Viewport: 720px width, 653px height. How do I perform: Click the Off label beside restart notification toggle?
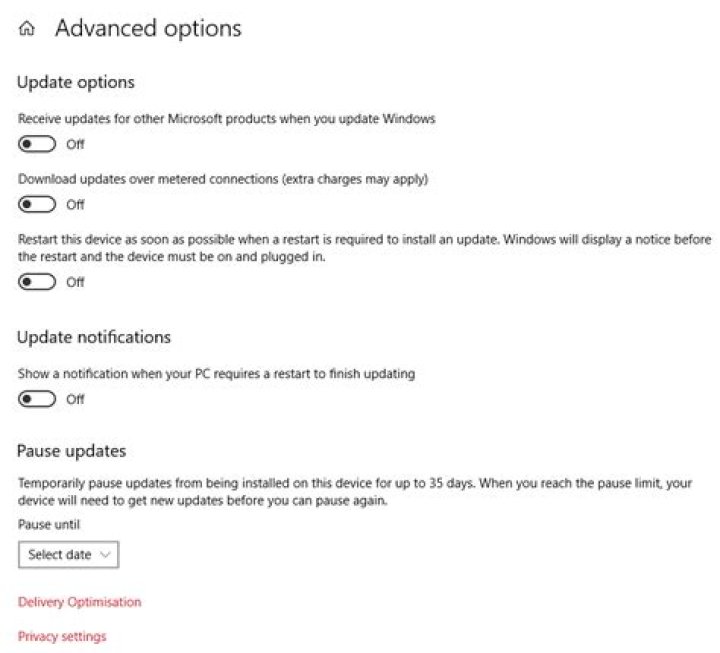click(x=76, y=399)
